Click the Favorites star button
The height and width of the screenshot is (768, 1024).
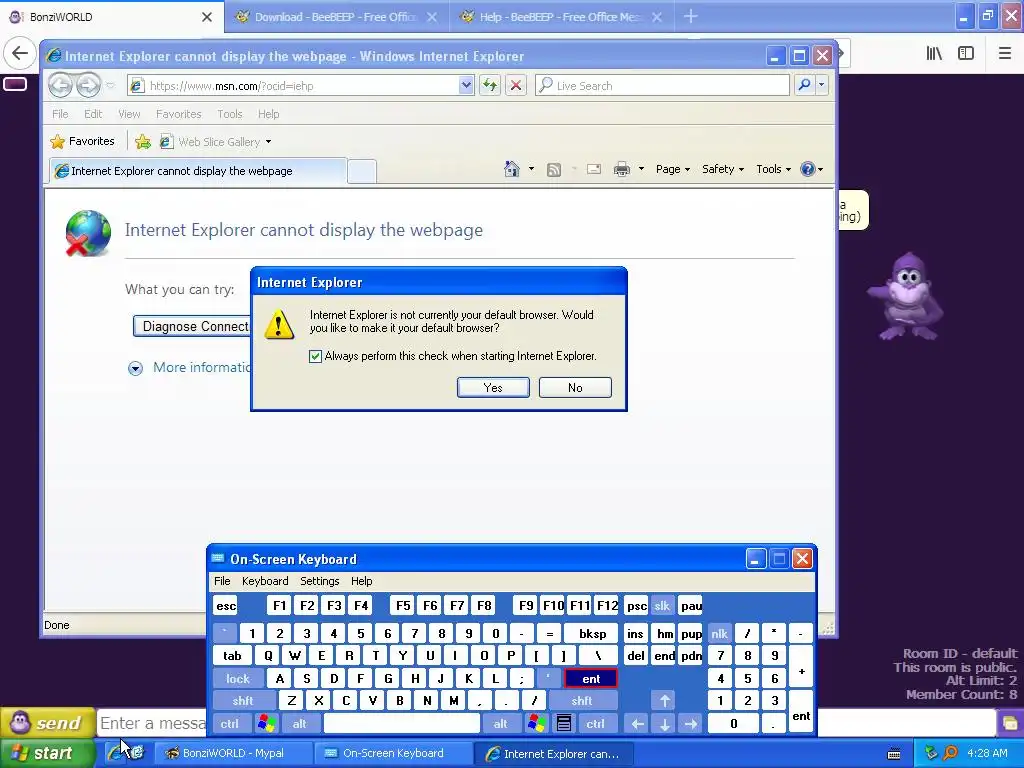[82, 141]
